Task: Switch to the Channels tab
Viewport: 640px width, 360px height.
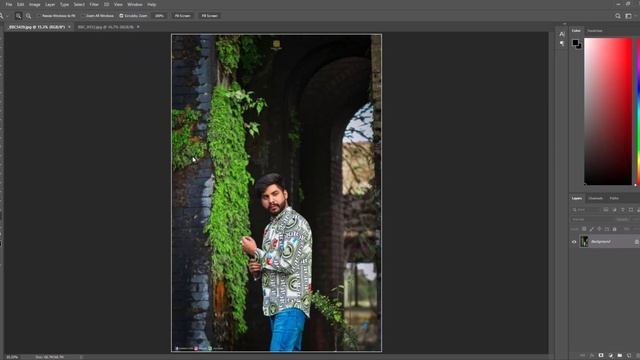Action: tap(596, 198)
